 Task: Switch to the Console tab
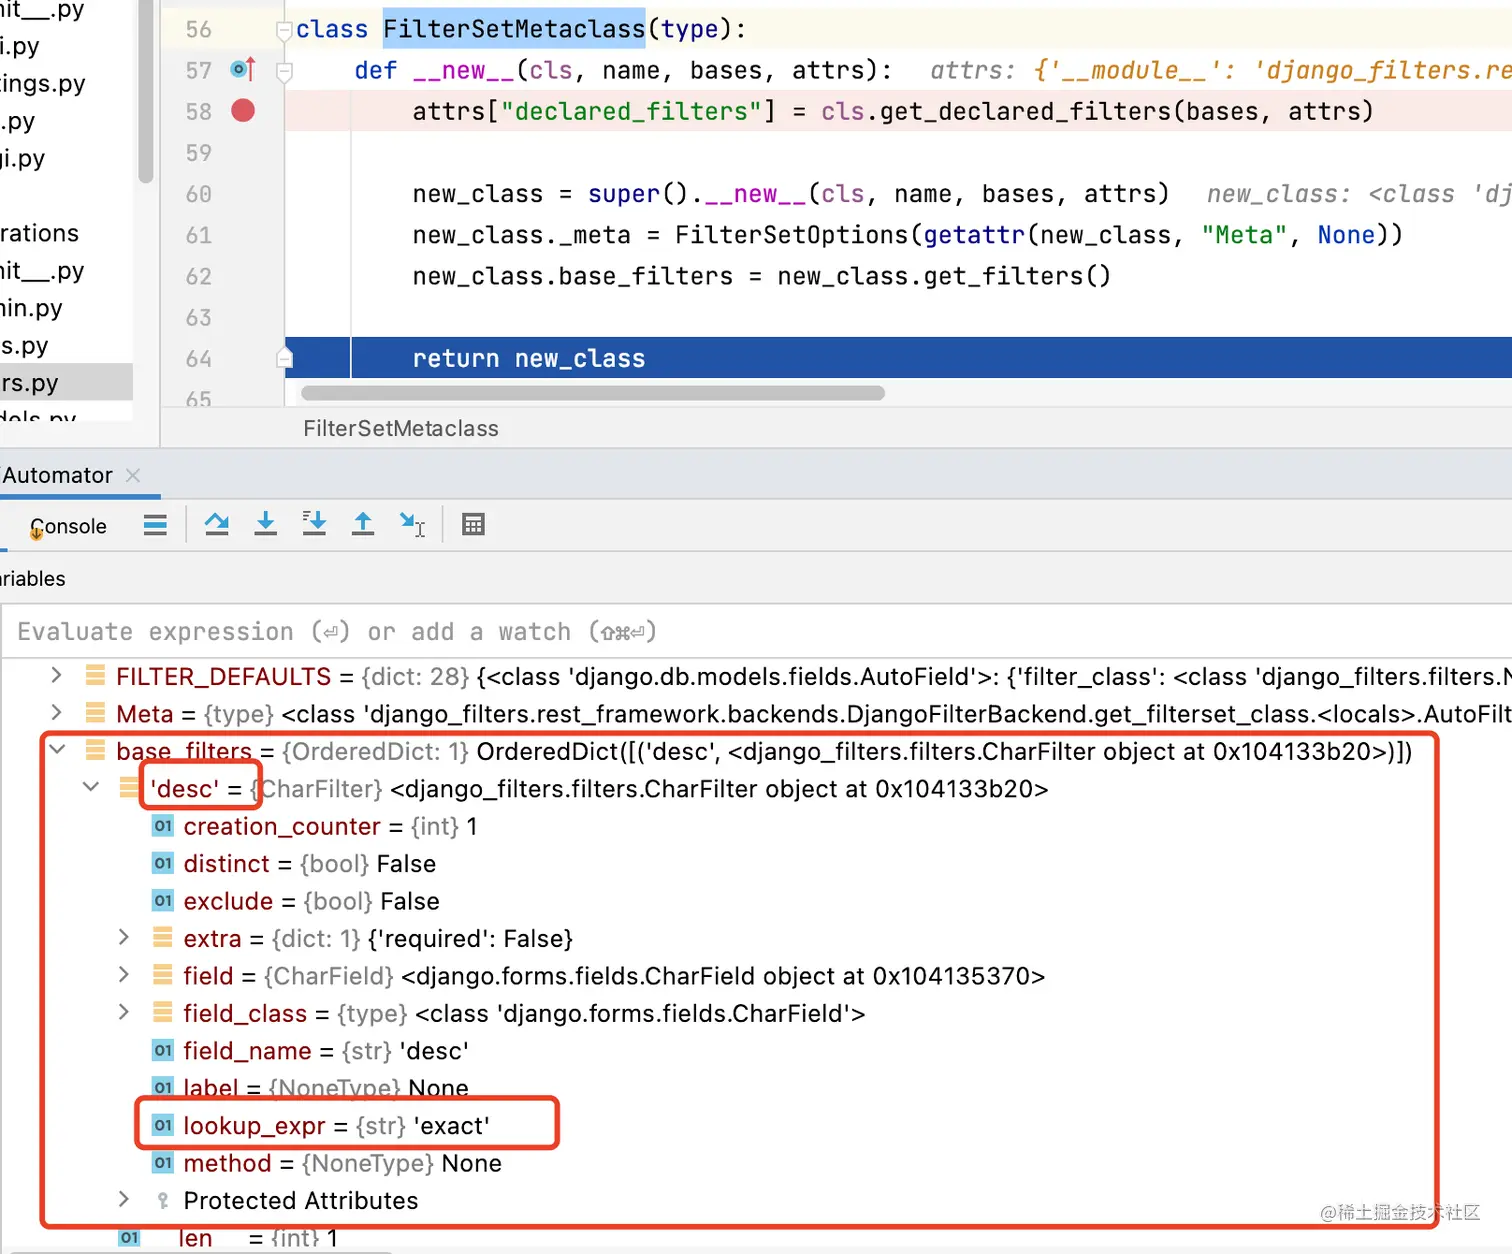pos(68,526)
